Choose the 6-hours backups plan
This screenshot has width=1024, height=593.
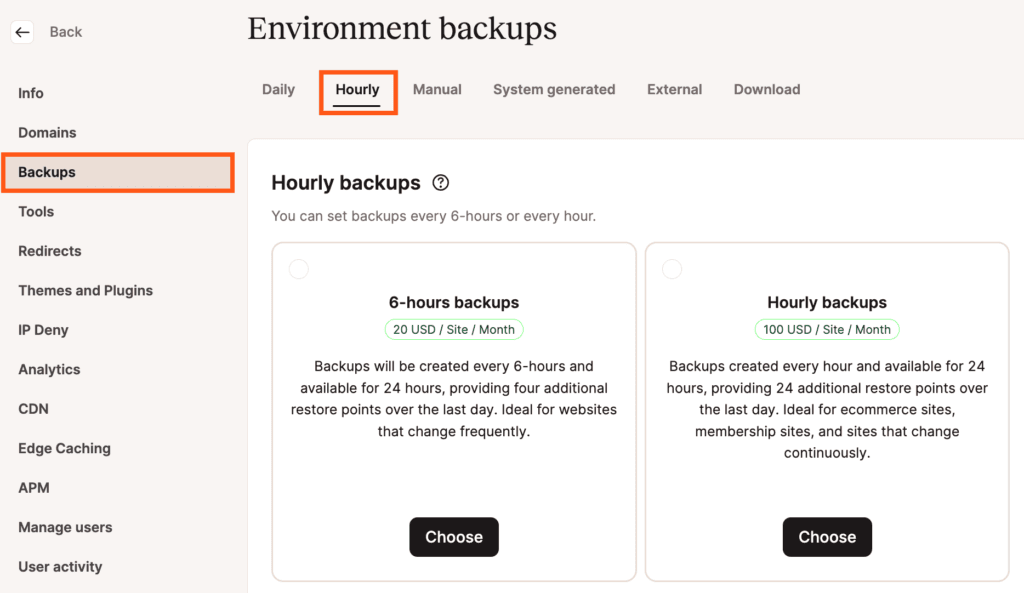[x=453, y=537]
